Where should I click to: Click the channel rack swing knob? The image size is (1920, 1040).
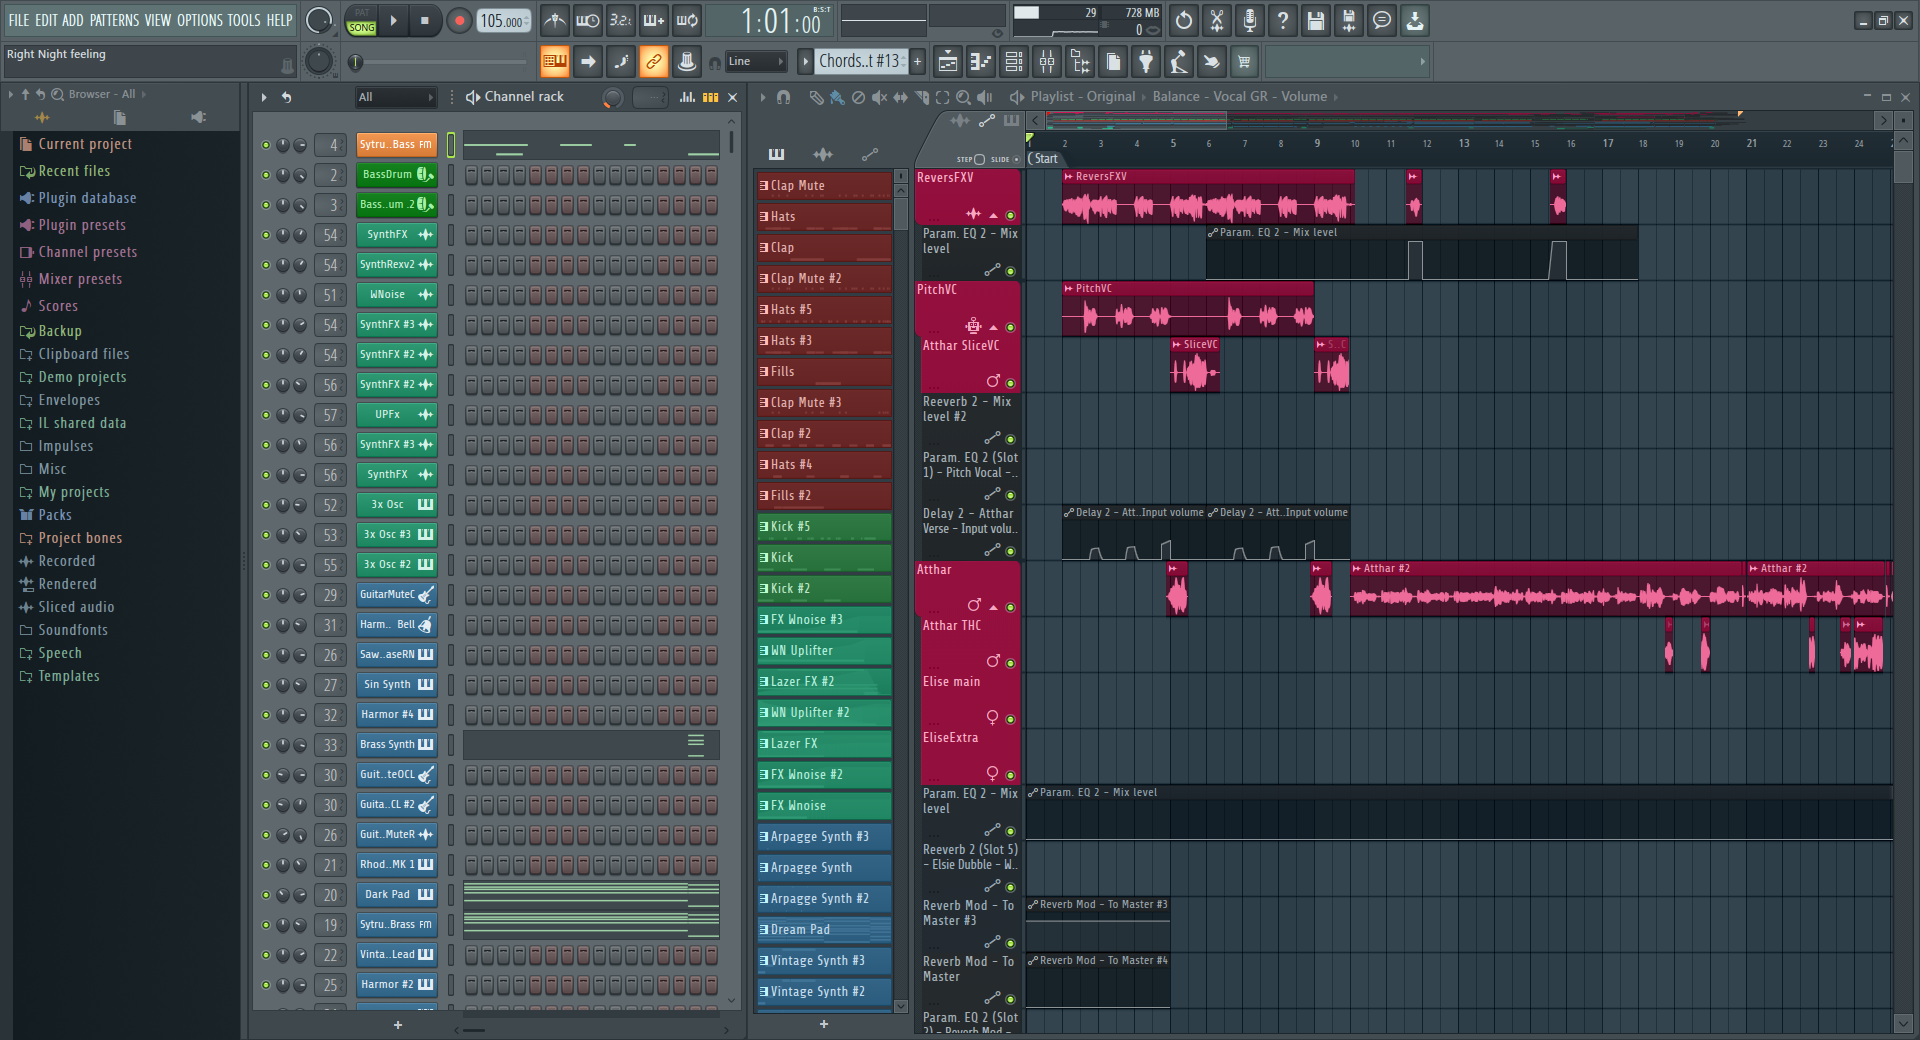pos(613,98)
